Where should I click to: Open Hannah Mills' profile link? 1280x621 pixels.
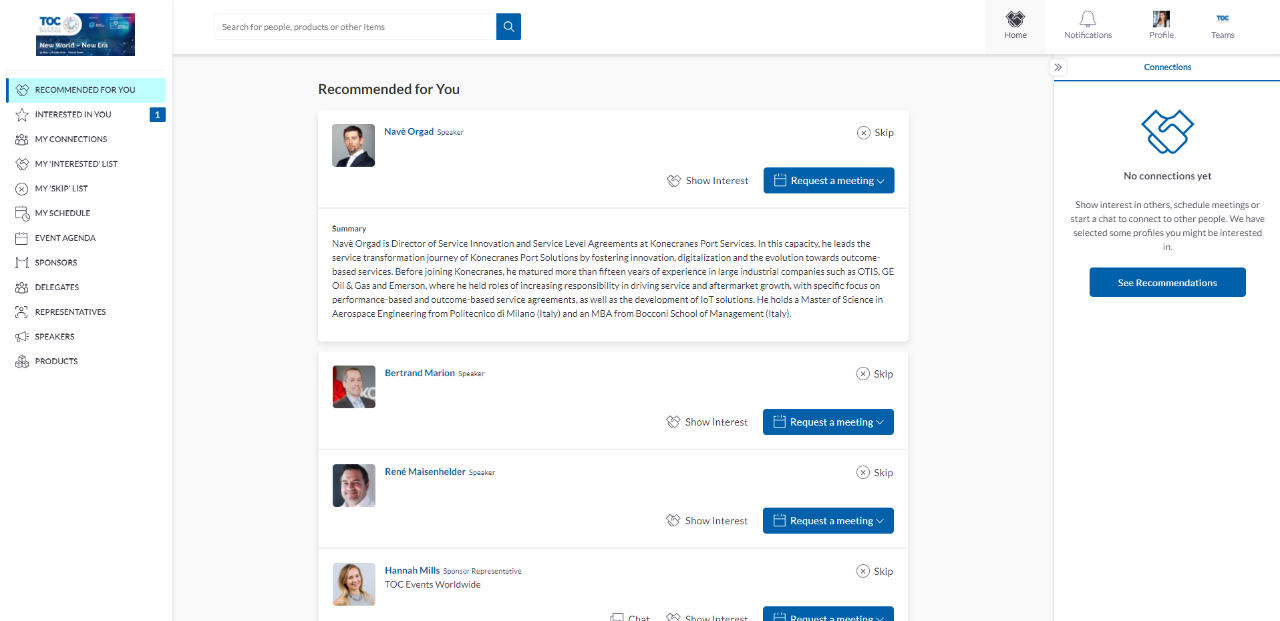(x=412, y=571)
